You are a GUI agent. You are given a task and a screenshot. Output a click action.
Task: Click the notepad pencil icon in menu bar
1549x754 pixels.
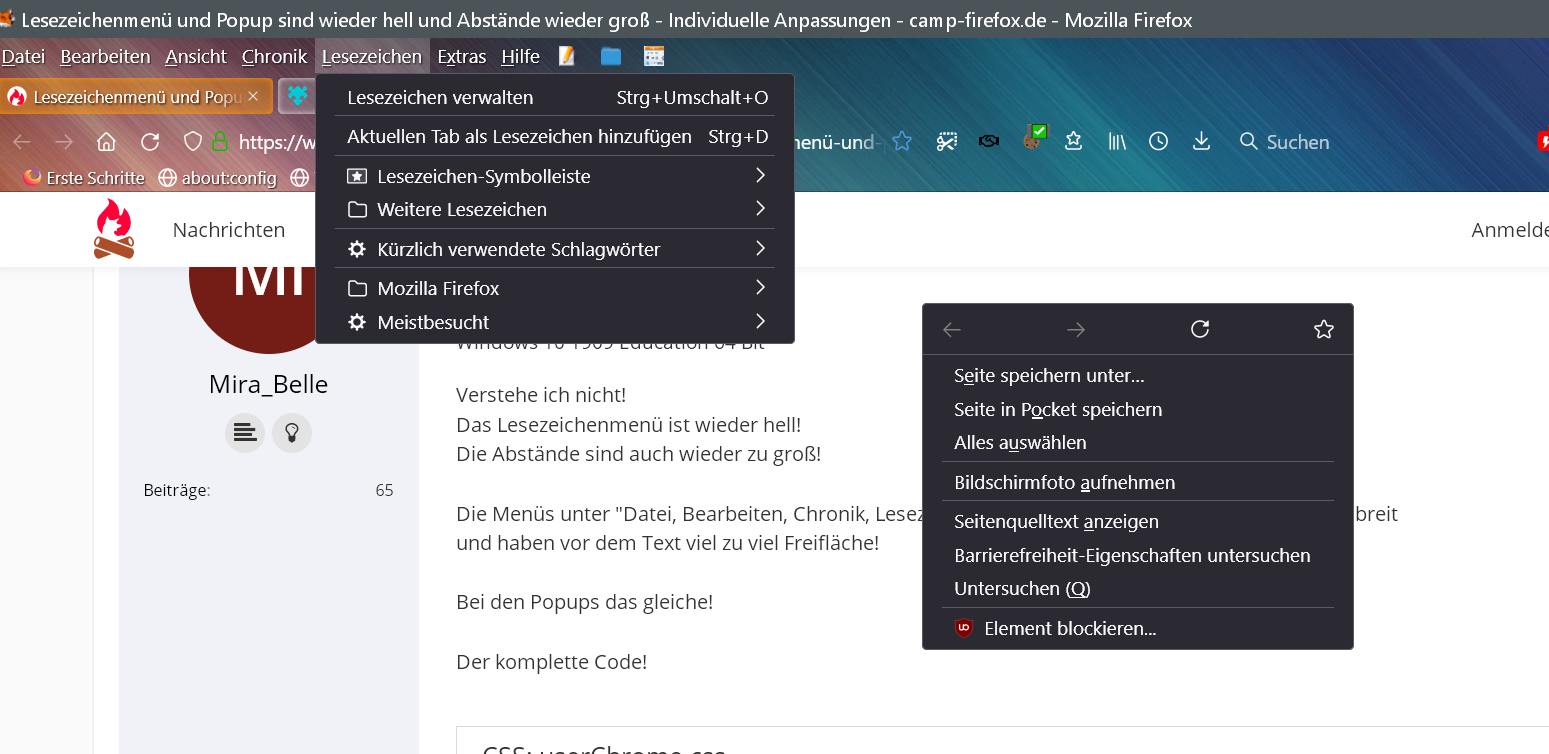tap(567, 57)
